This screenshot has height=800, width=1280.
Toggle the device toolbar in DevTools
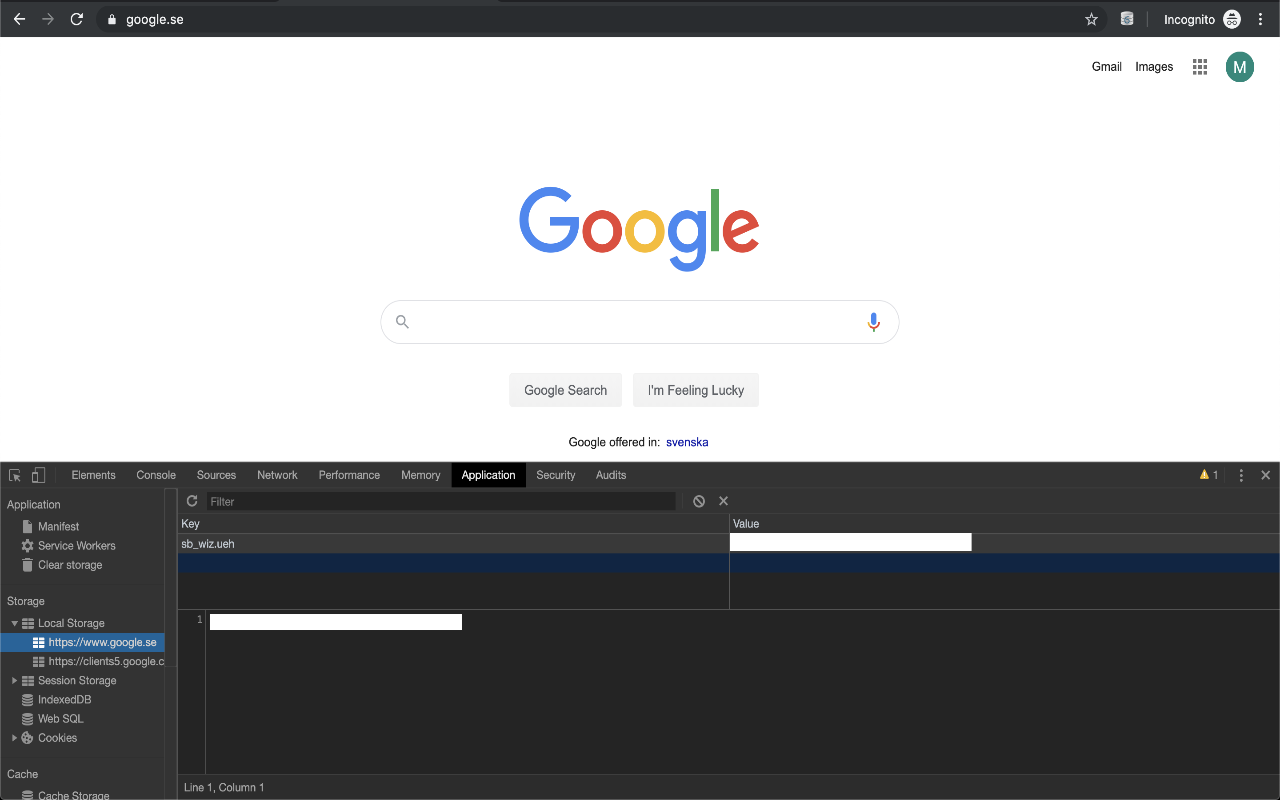pos(38,475)
